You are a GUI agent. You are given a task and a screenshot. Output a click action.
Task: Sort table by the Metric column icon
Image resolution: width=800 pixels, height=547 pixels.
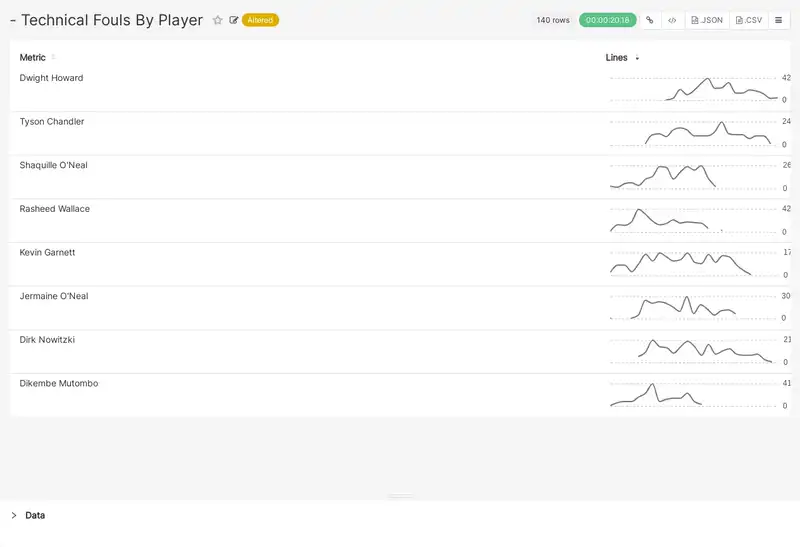click(x=53, y=58)
